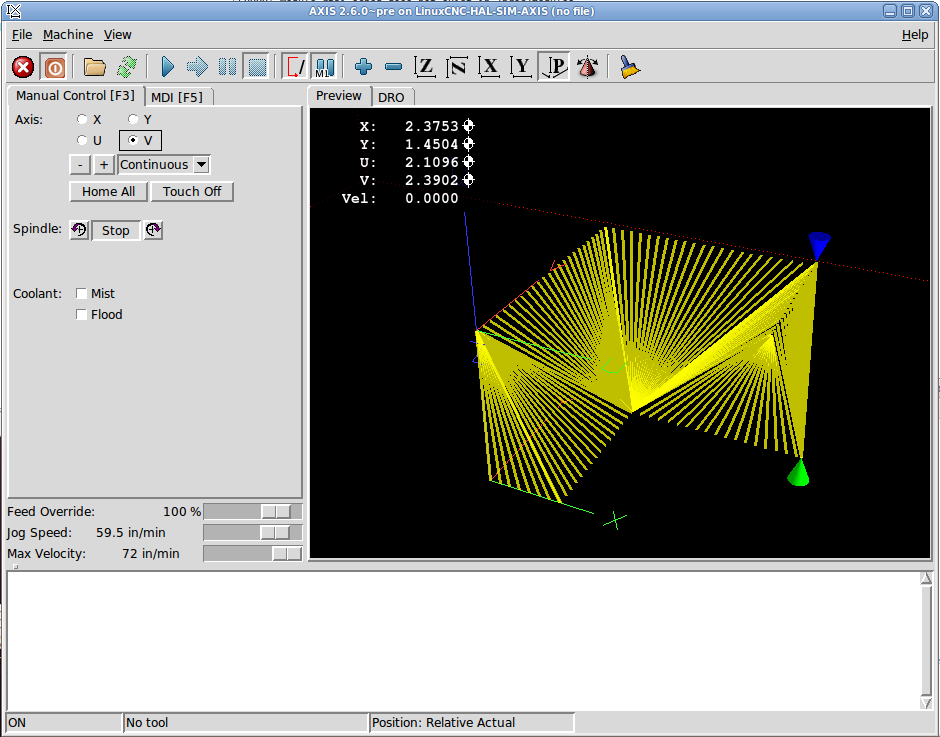Switch to Z top view
The image size is (940, 737).
tap(425, 67)
